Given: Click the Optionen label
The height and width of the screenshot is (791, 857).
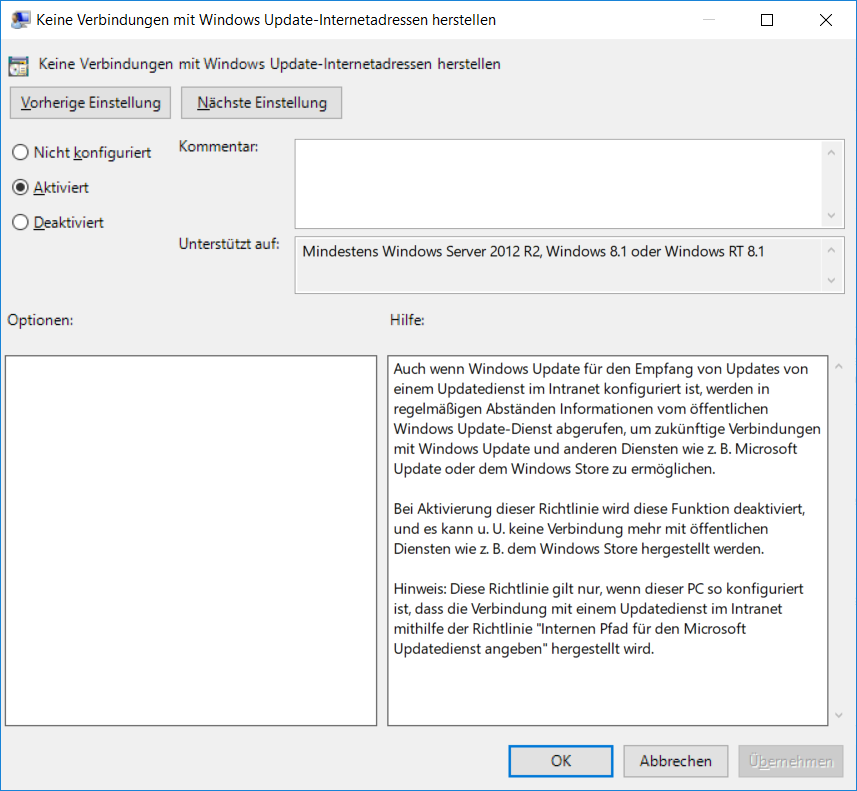Looking at the screenshot, I should pos(40,320).
